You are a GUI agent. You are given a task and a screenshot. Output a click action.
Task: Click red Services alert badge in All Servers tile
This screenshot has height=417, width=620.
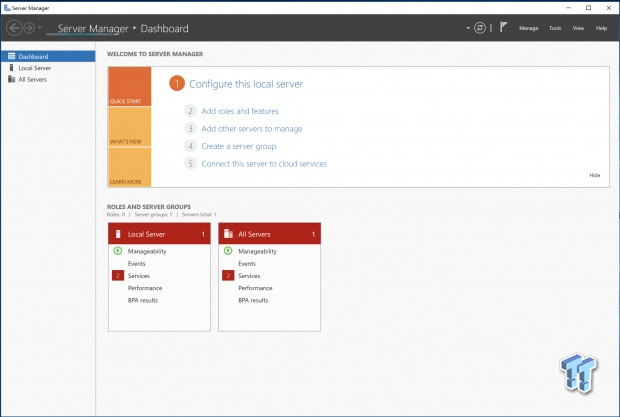coord(228,275)
